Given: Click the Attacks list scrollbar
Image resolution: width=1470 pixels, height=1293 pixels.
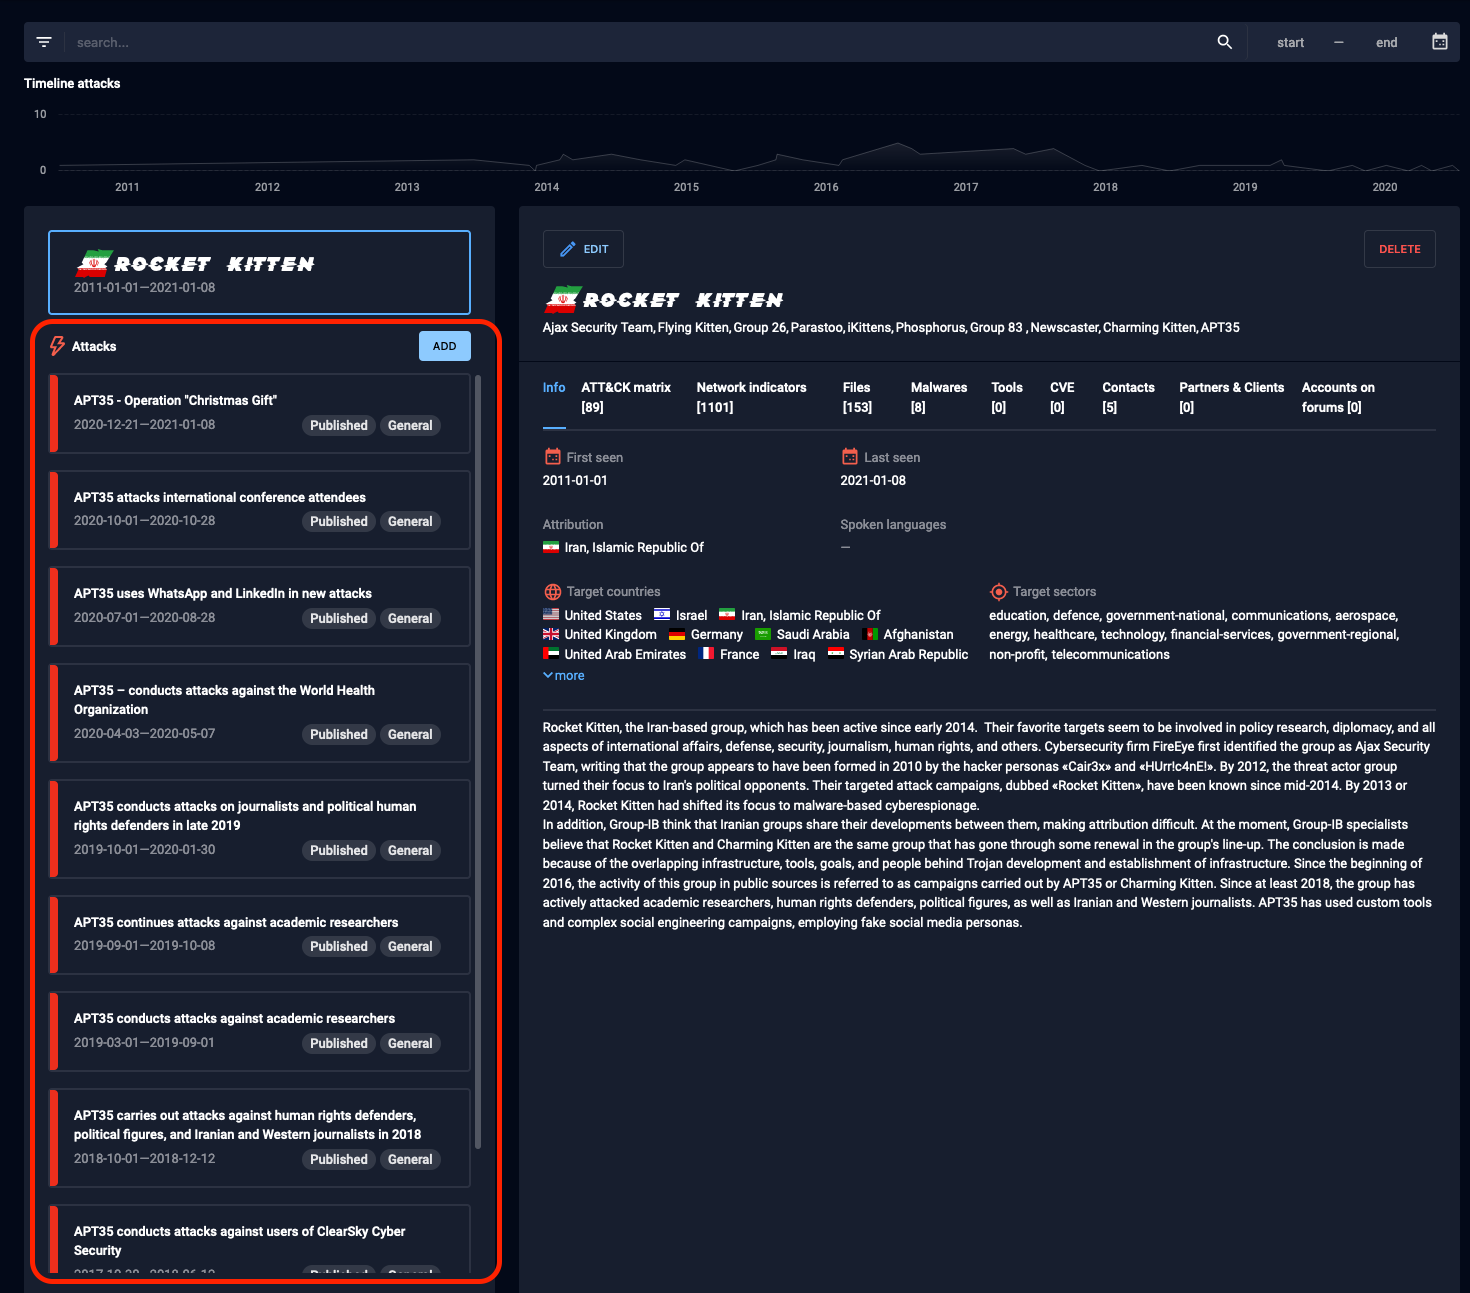Looking at the screenshot, I should (x=478, y=762).
